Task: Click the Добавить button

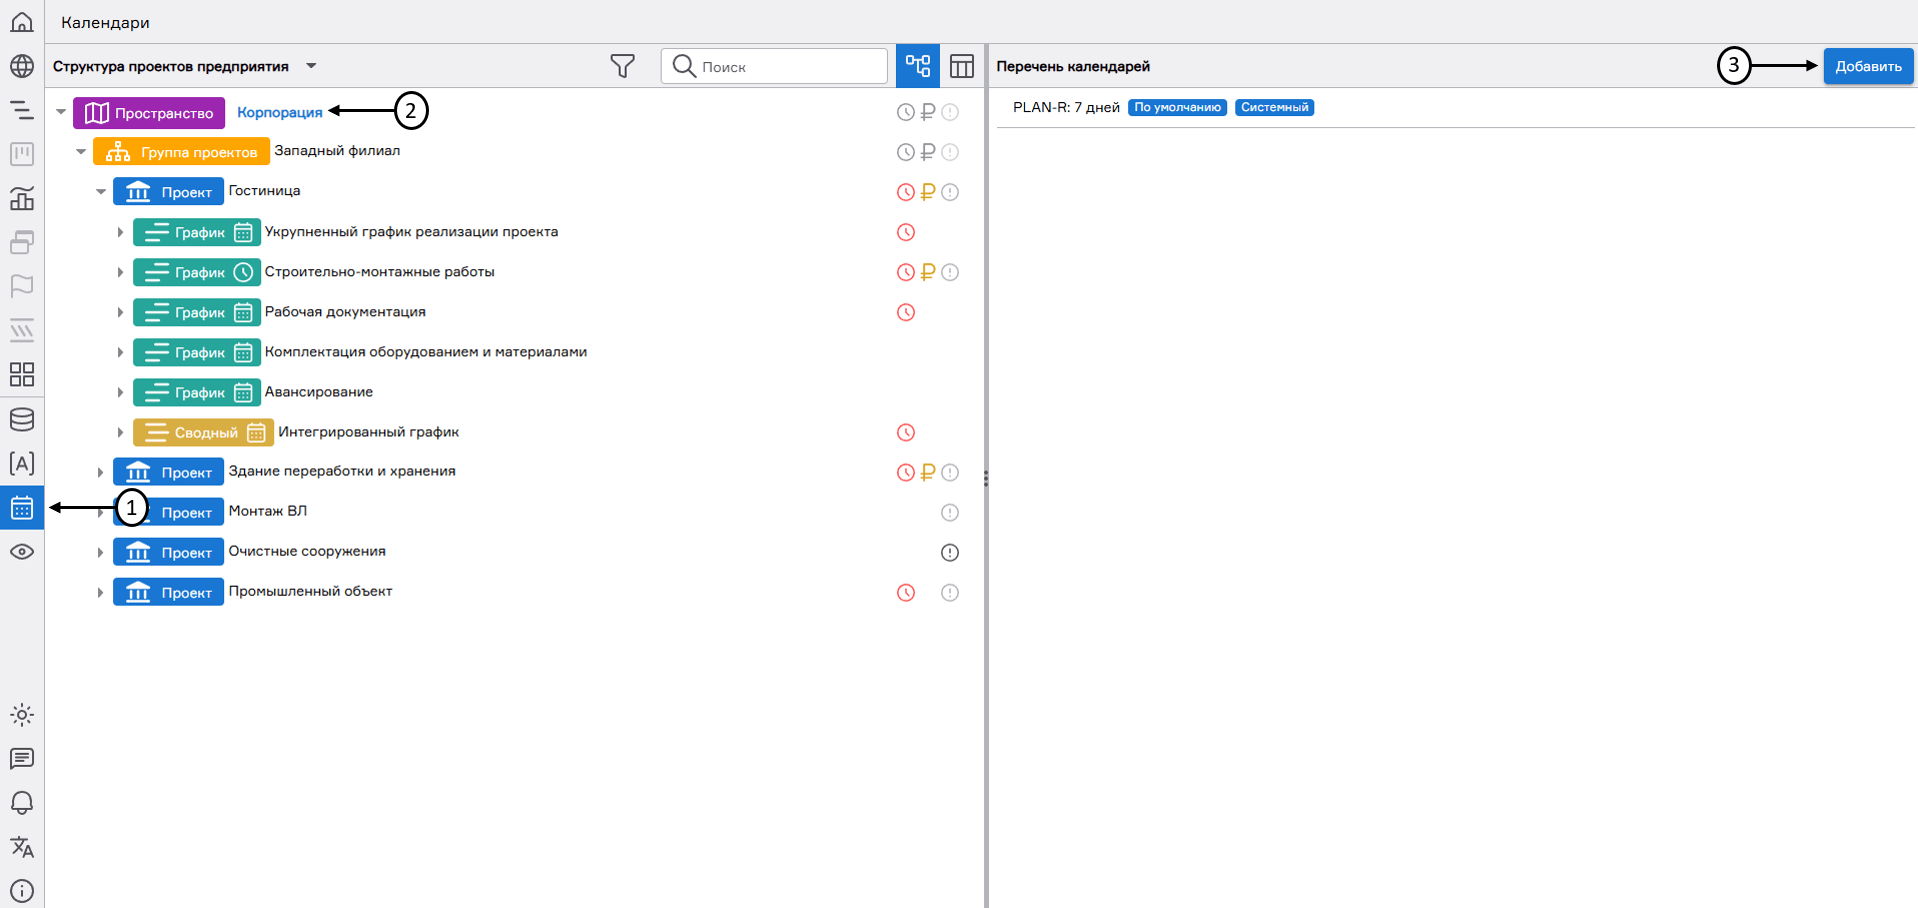Action: (1867, 66)
